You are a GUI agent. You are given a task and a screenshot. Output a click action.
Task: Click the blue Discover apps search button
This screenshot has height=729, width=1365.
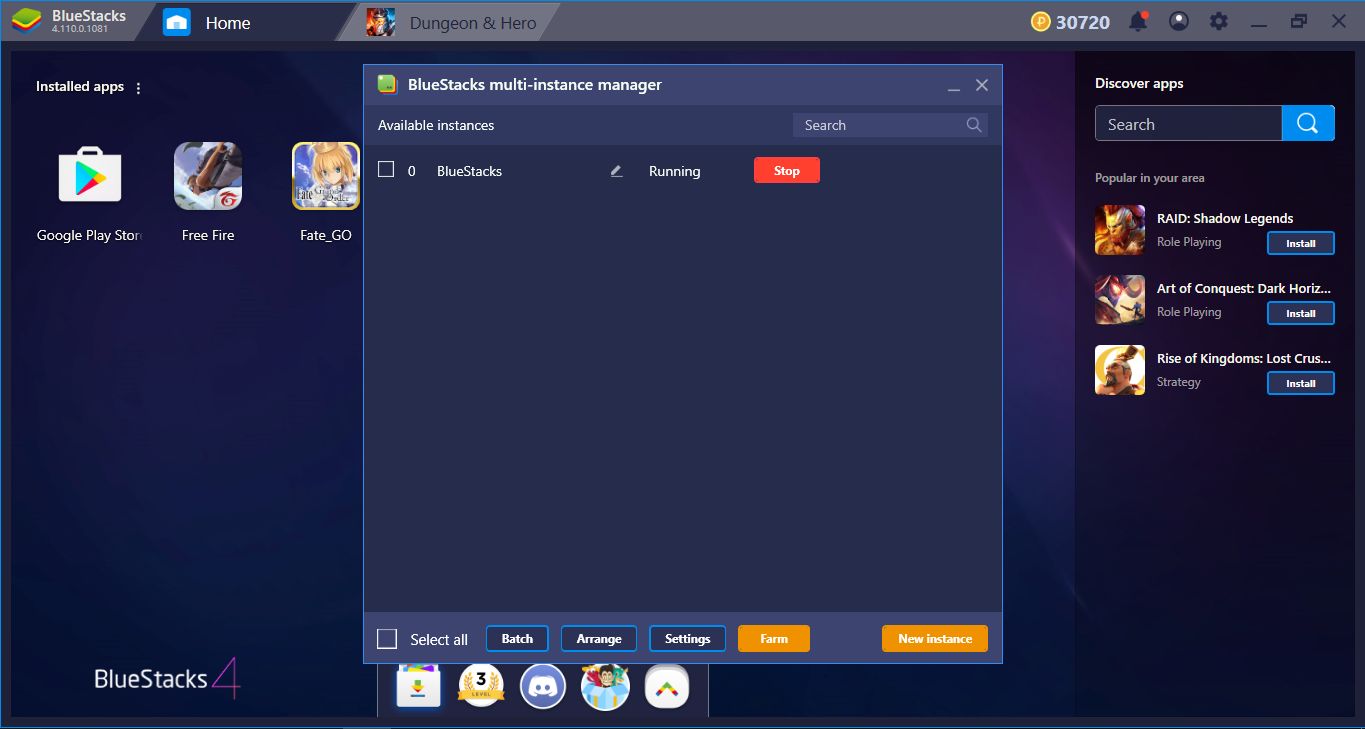[x=1308, y=123]
